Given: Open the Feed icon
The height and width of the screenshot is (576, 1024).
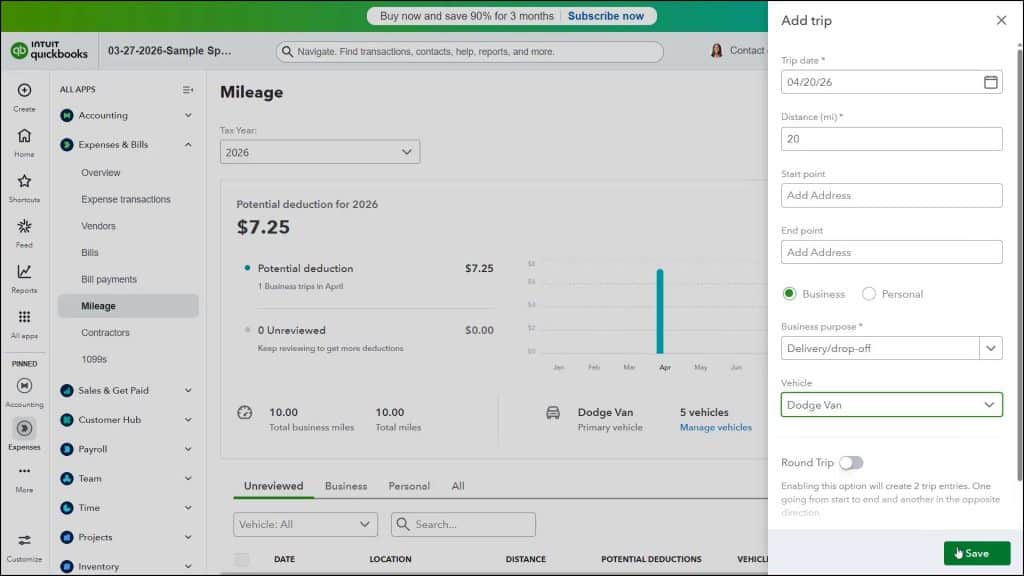Looking at the screenshot, I should point(24,226).
